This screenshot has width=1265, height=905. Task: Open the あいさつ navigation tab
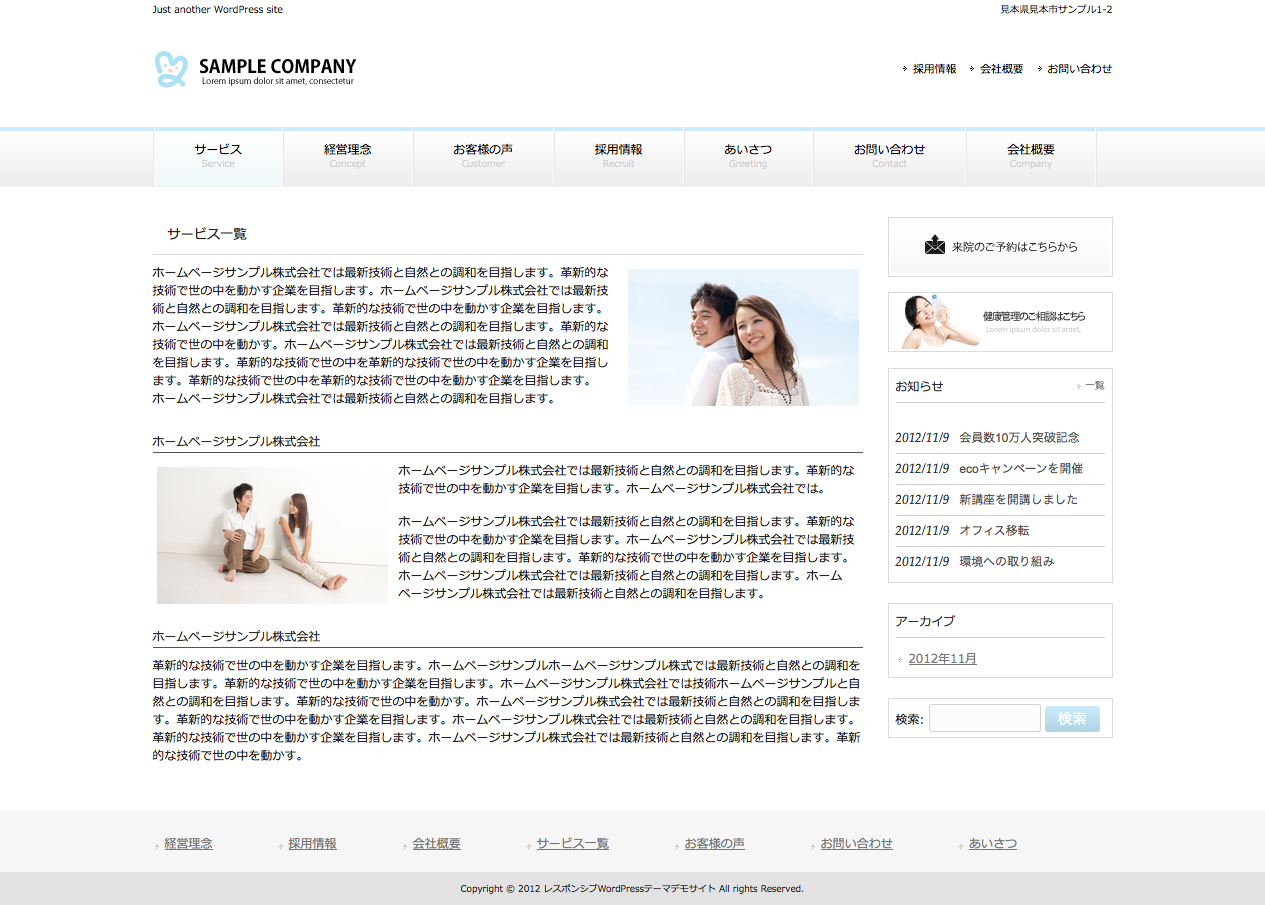(748, 157)
